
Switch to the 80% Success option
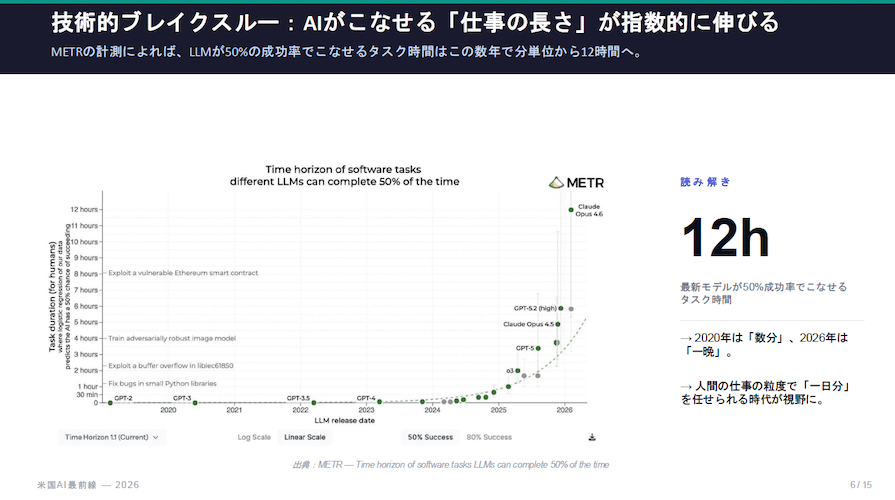coord(489,437)
